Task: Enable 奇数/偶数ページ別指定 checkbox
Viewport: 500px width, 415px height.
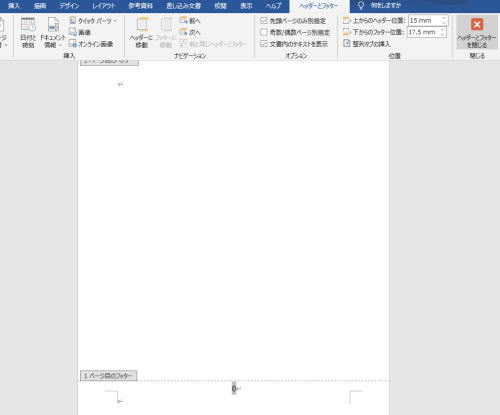Action: 264,32
